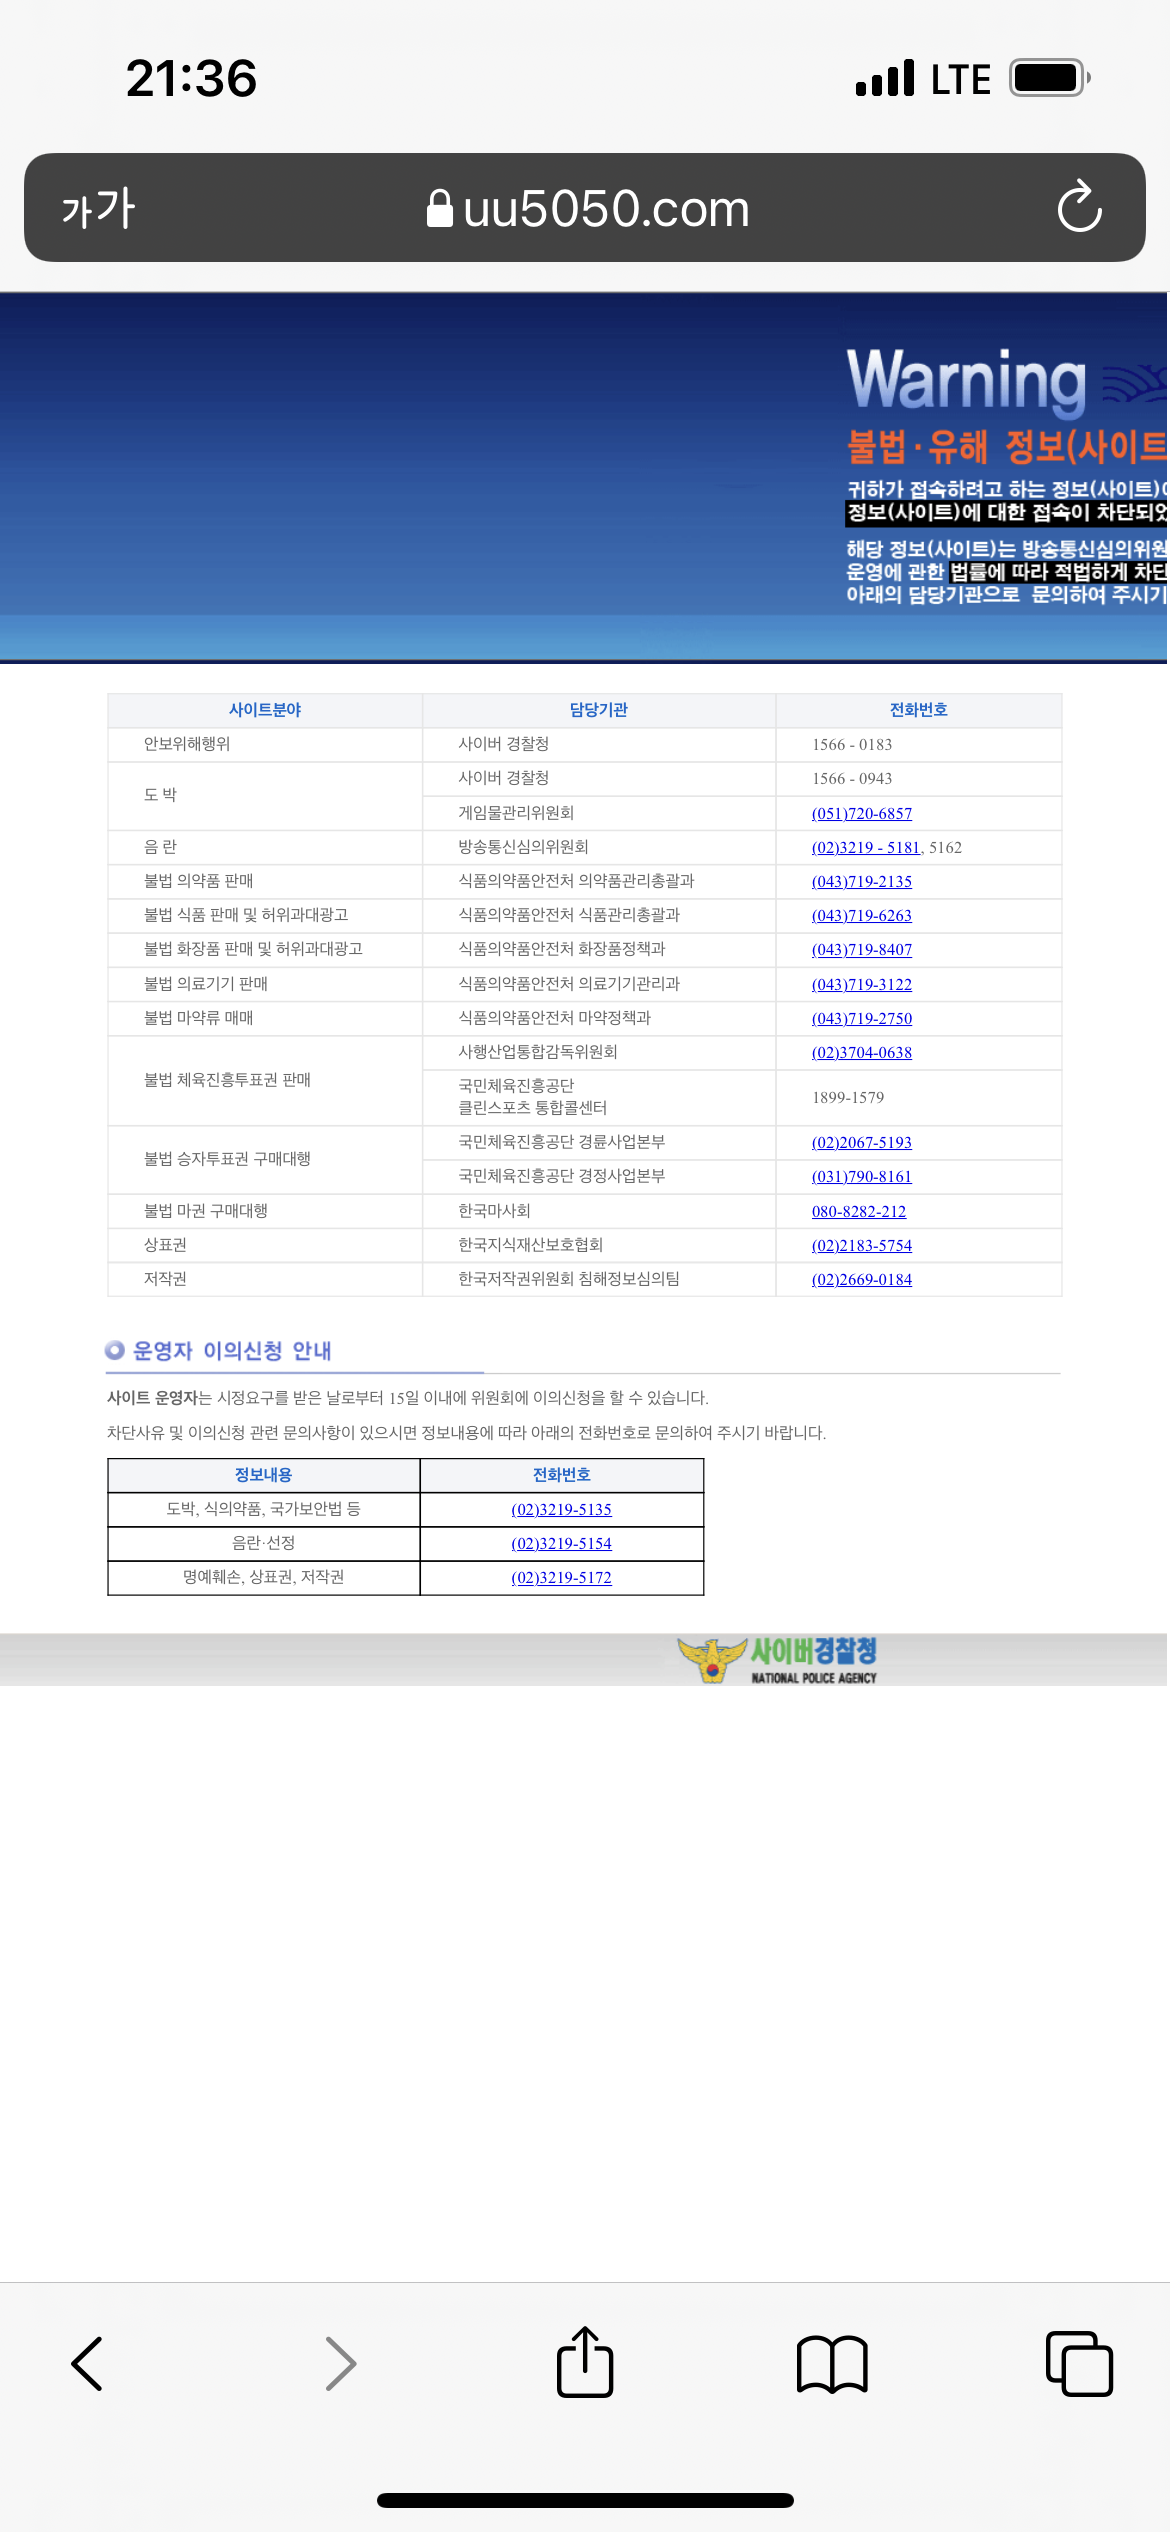Viewport: 1170px width, 2532px height.
Task: Tap the battery indicator in status bar
Action: point(1050,78)
